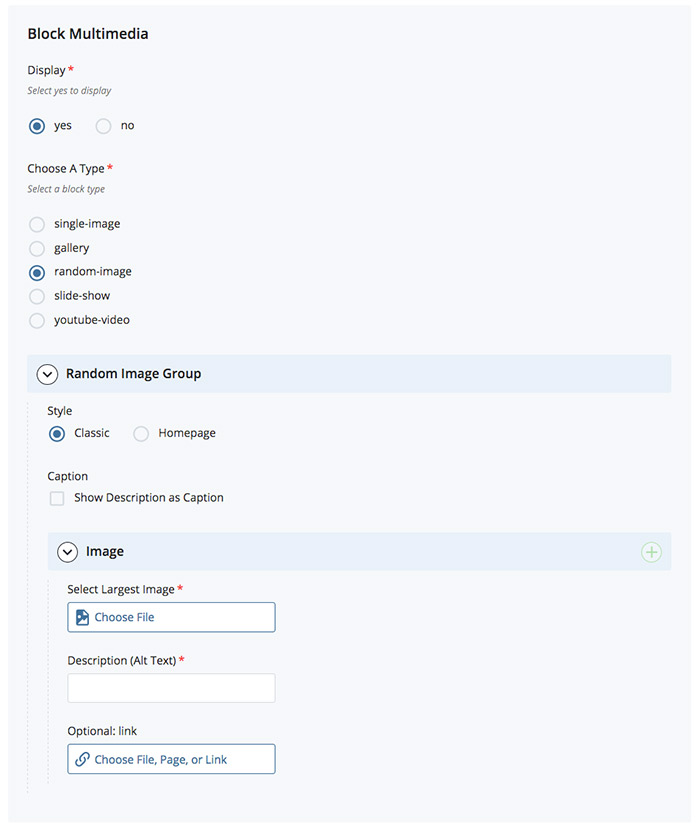
Task: Click Choose File for Largest Image
Action: point(171,617)
